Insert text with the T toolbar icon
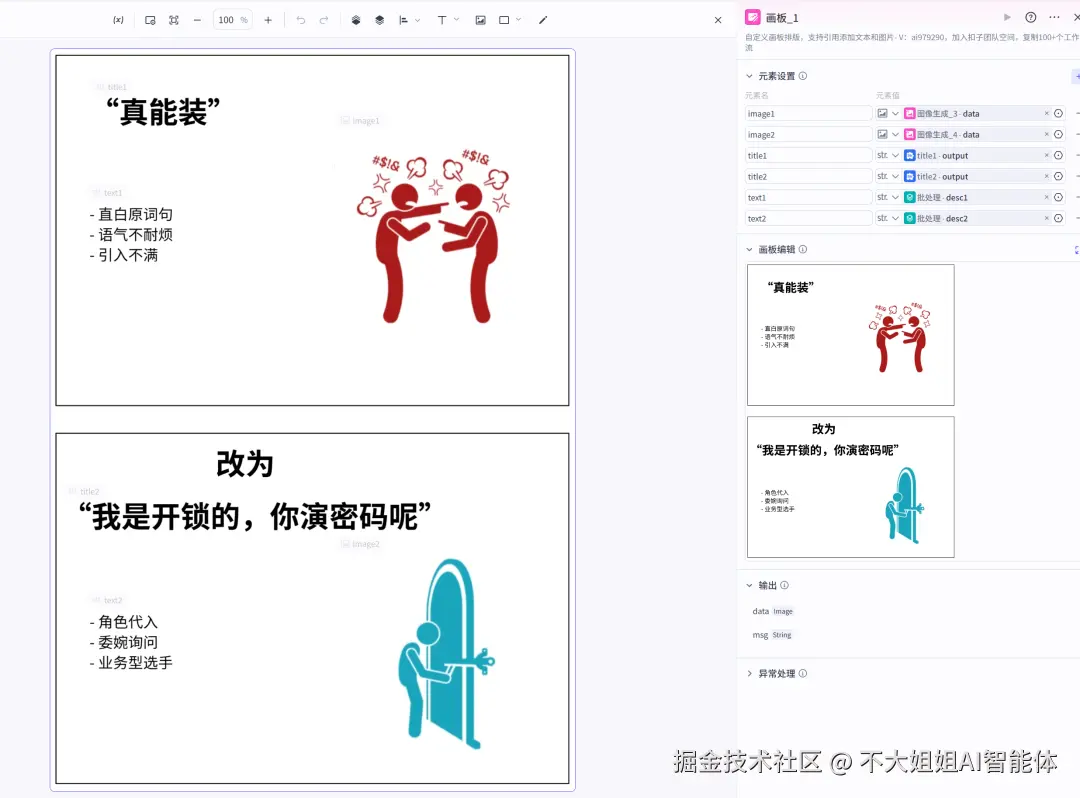Screen dimensions: 1080x798 pyautogui.click(x=442, y=19)
